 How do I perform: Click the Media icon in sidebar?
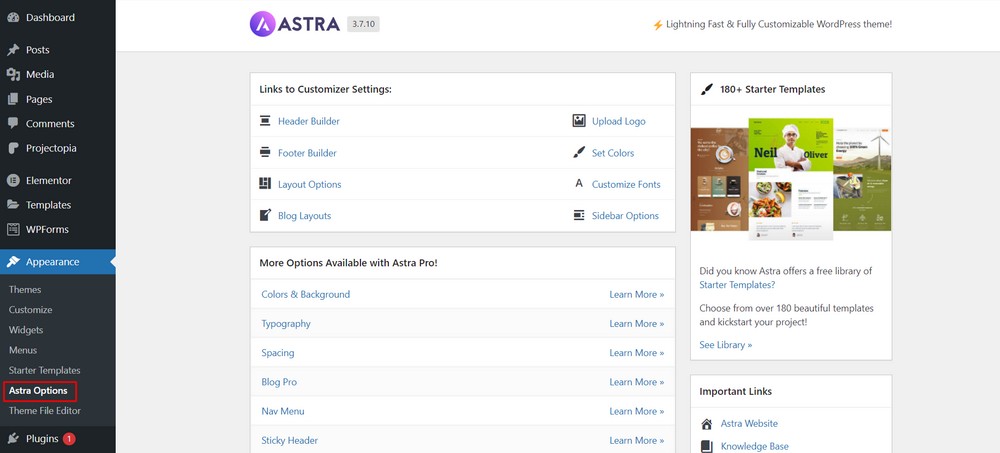pos(13,75)
